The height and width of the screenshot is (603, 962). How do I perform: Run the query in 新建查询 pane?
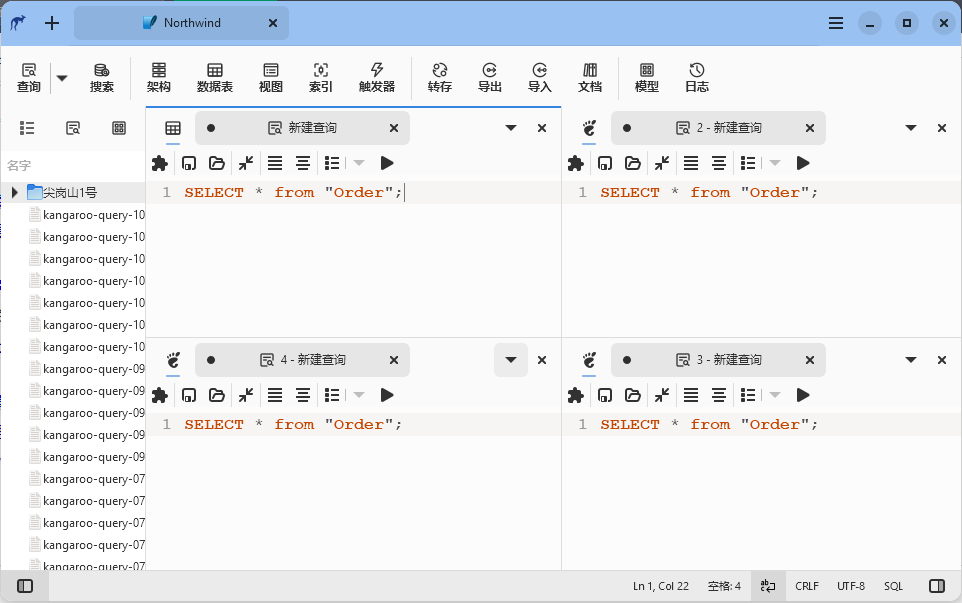pos(387,163)
